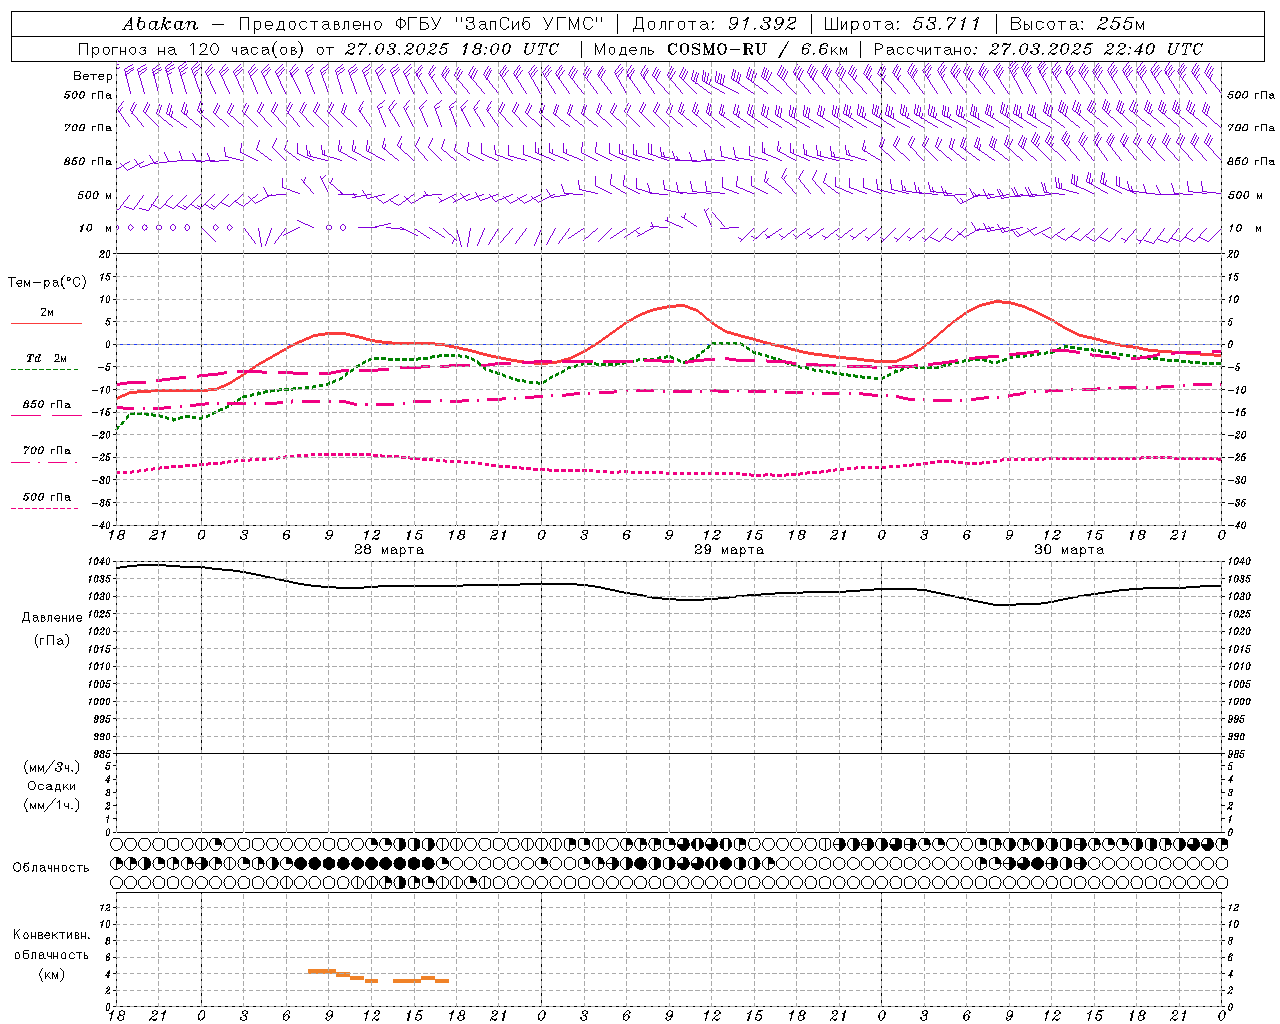Click the "Прогноз на 120 часа(ов)" forecast text
Viewport: 1280px width, 1024px height.
pyautogui.click(x=193, y=49)
